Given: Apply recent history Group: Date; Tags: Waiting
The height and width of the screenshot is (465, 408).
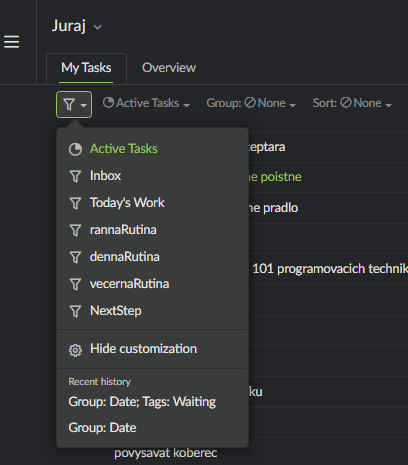Looking at the screenshot, I should tap(142, 402).
